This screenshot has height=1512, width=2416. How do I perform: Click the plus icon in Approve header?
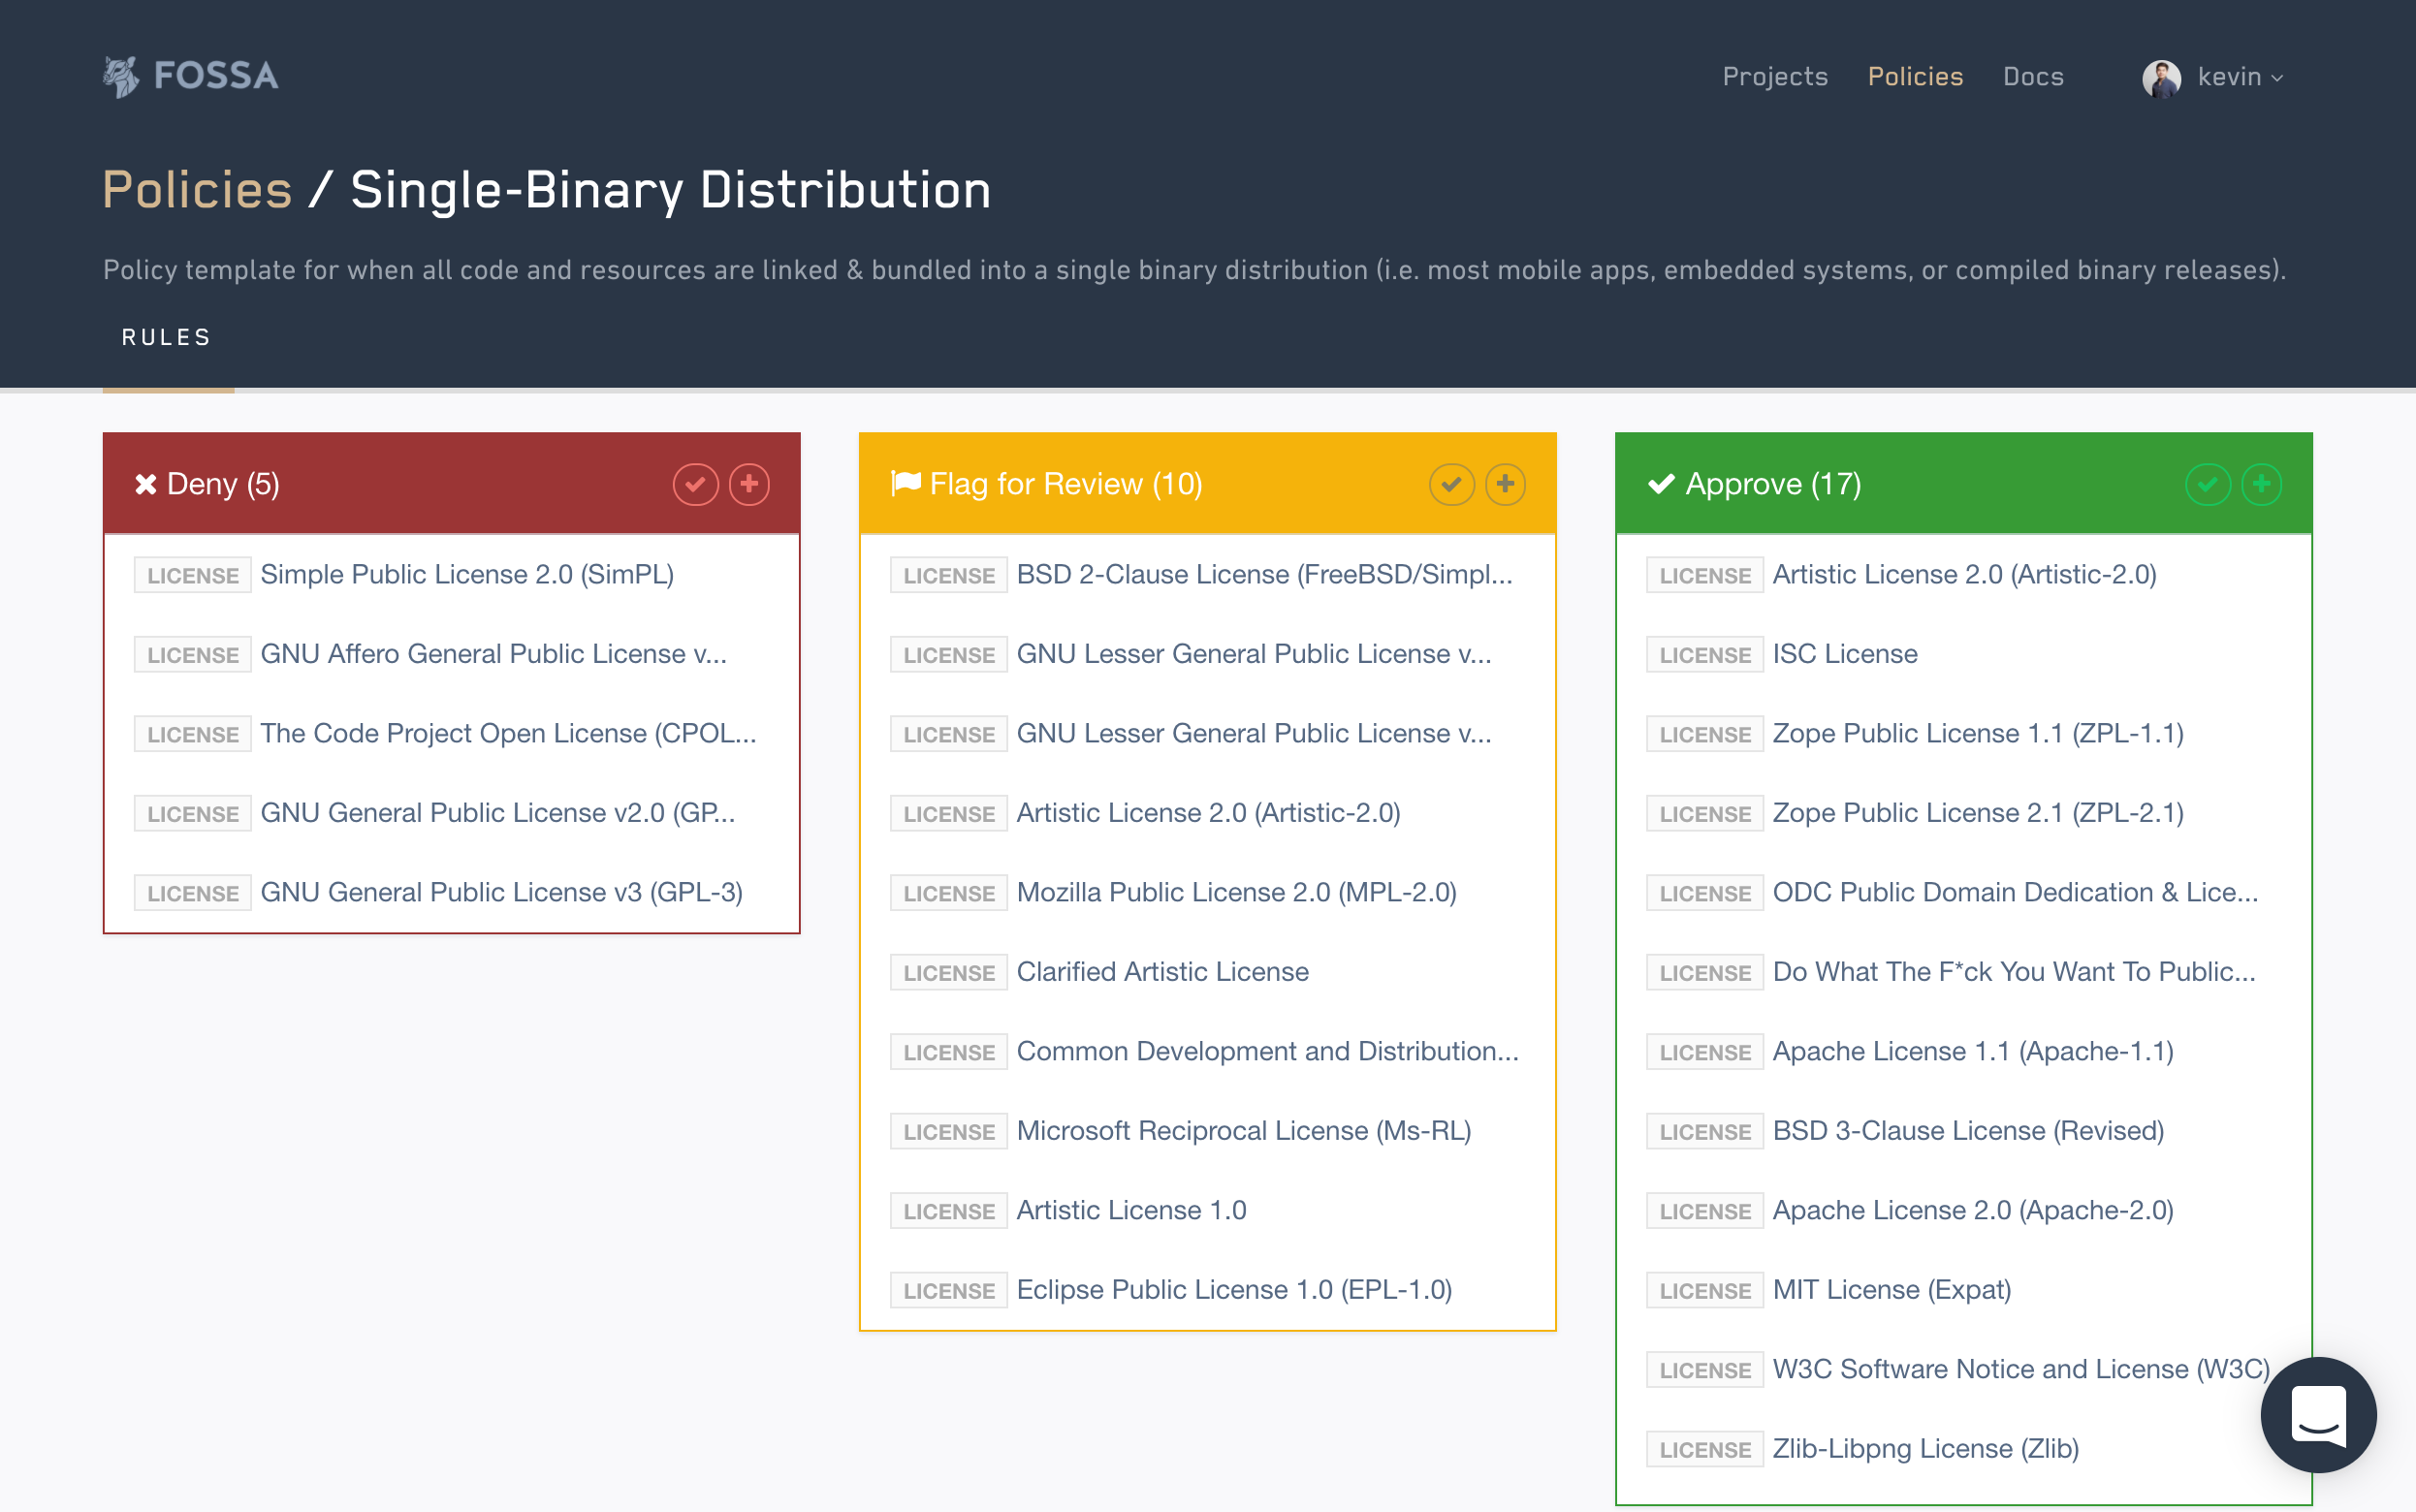(2261, 484)
